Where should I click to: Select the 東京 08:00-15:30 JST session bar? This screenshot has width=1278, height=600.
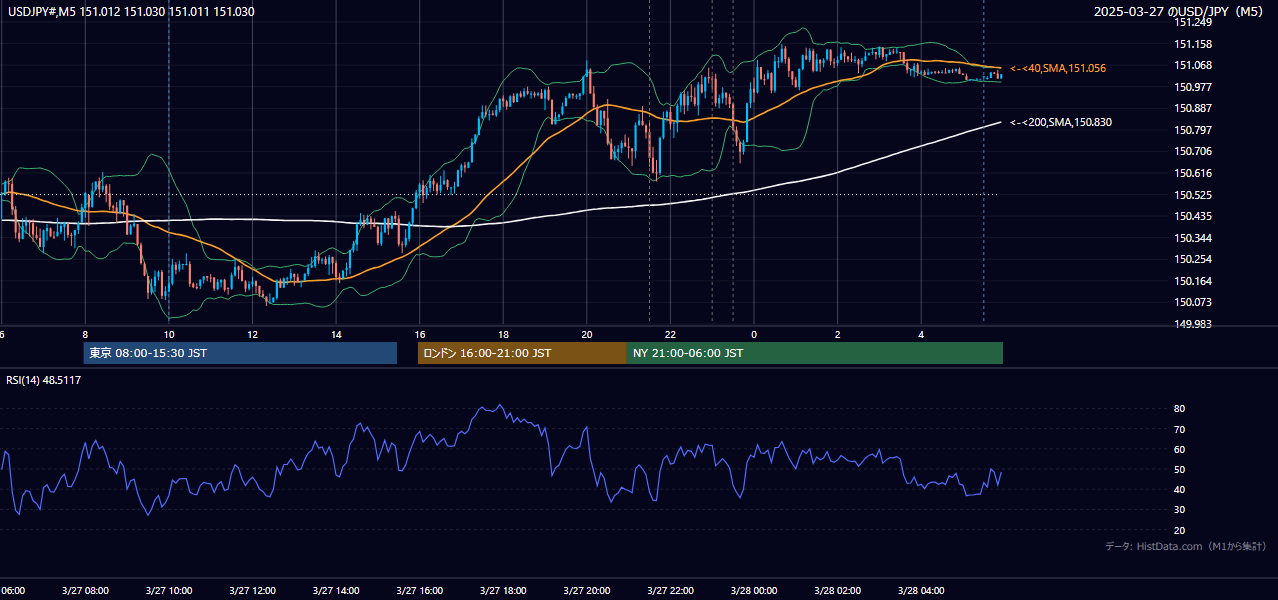[x=240, y=353]
